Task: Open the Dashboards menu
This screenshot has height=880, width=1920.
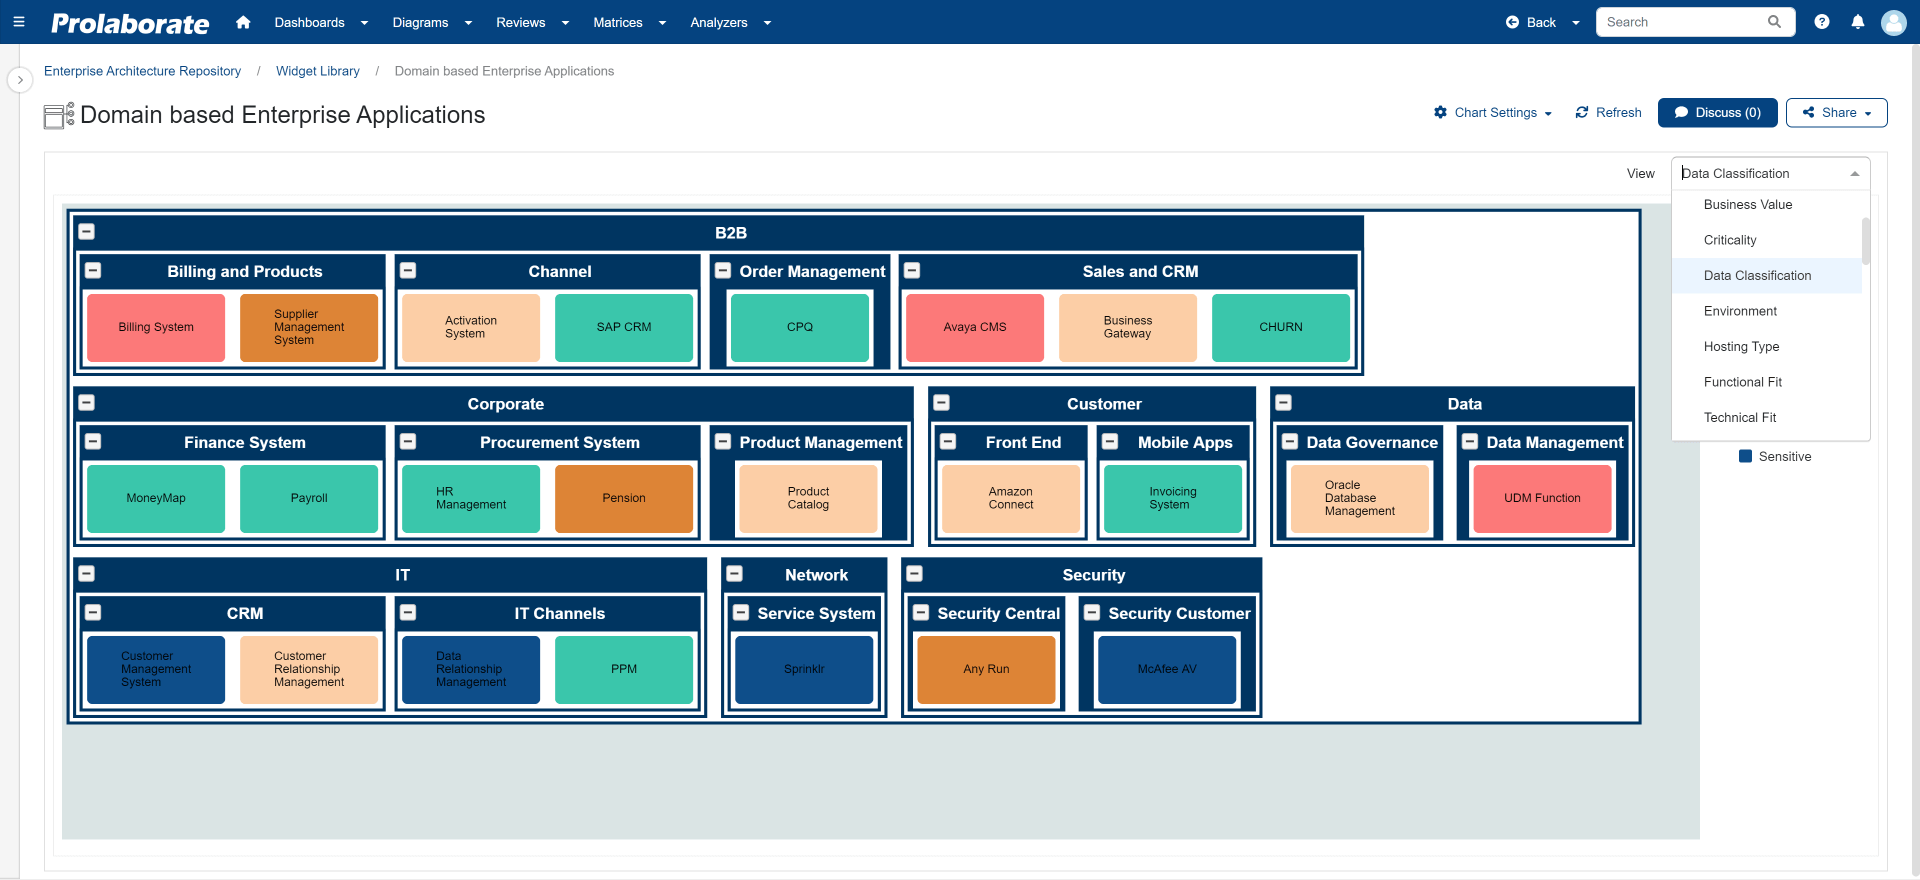Action: pos(321,22)
